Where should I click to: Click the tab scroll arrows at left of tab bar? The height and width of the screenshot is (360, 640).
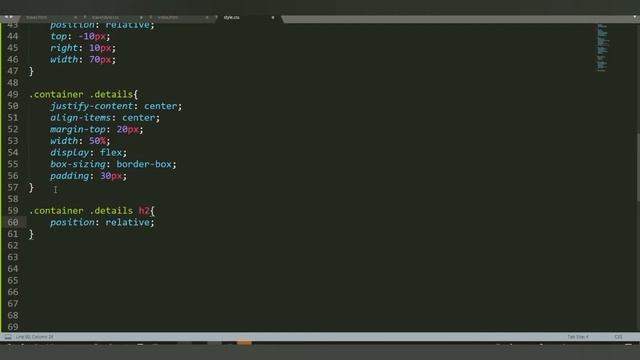[8, 18]
